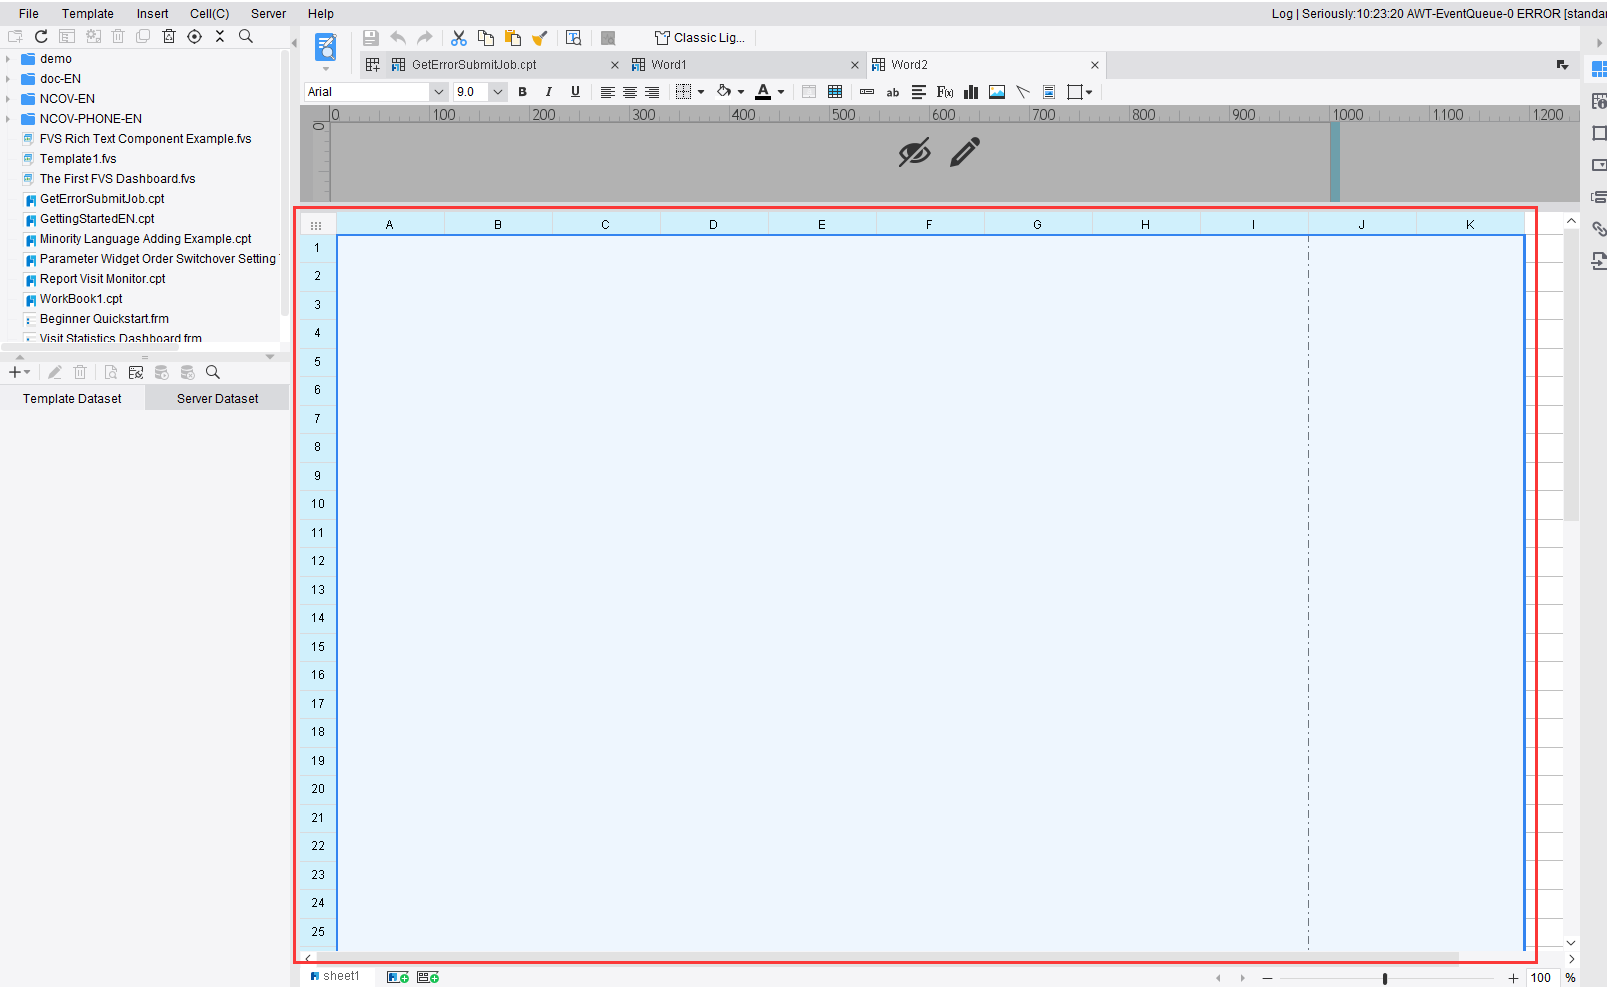Viewport: 1607px width, 987px height.
Task: Cut the selection with the scissors icon
Action: [x=459, y=37]
